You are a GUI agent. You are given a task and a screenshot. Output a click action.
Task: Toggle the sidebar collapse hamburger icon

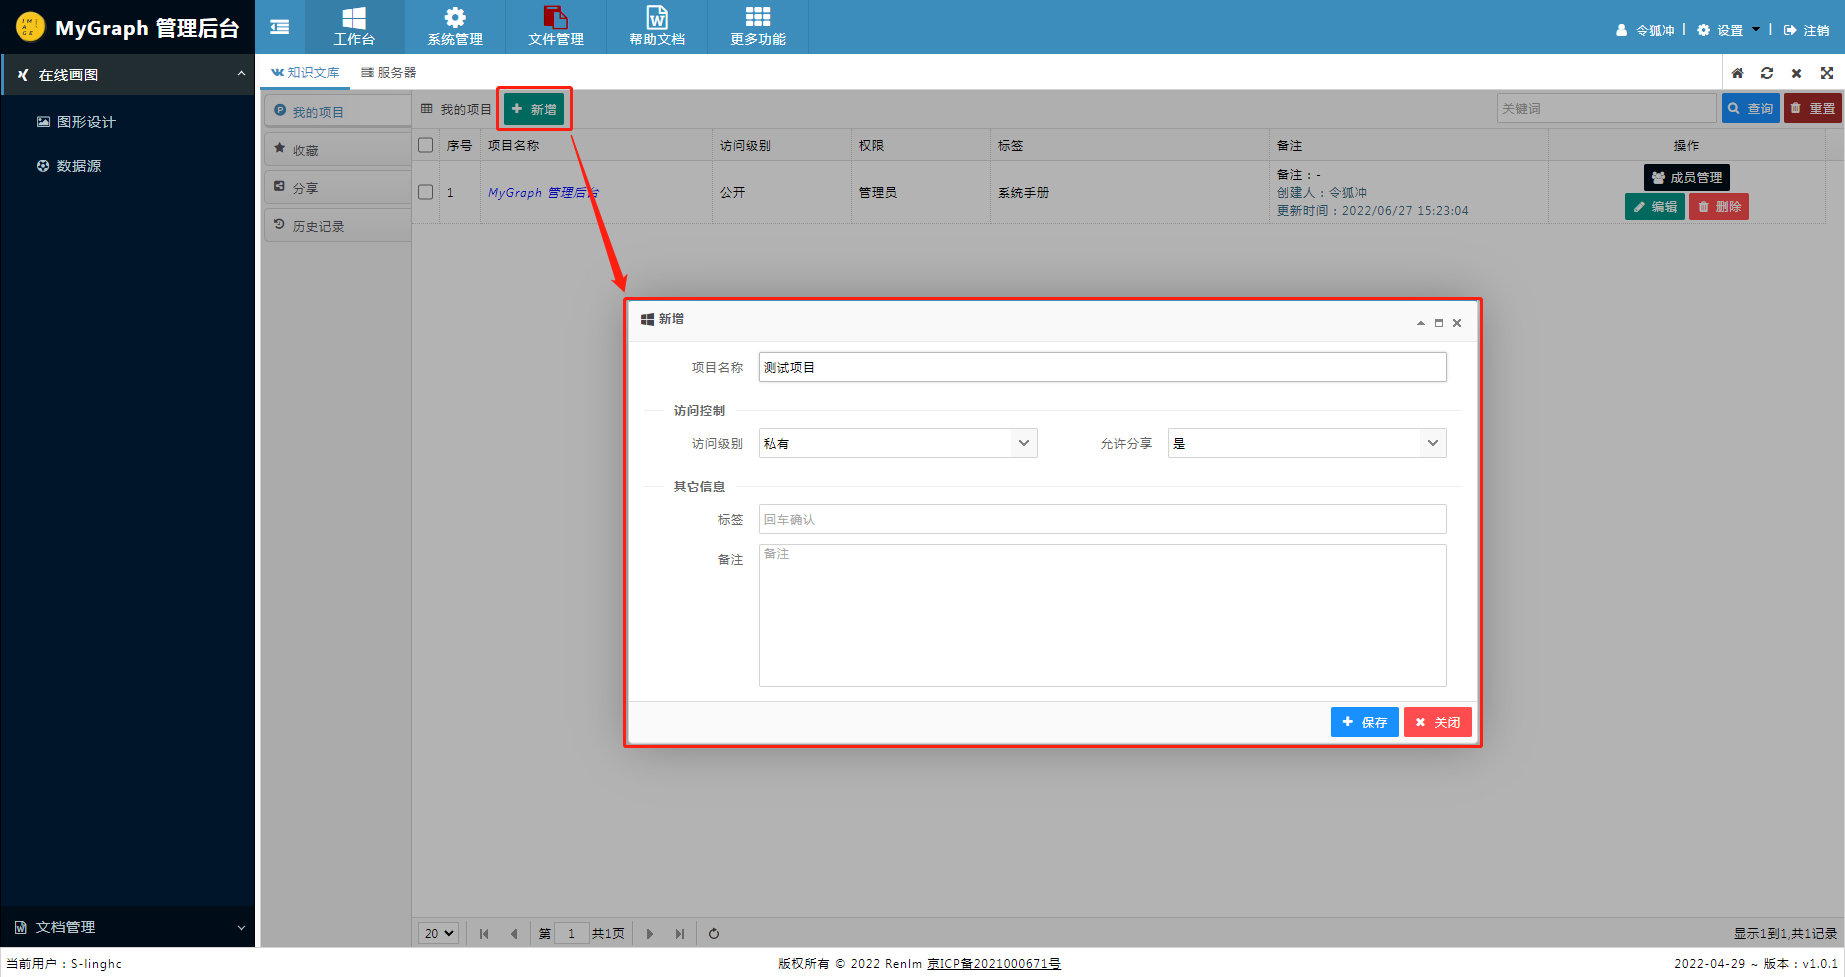[280, 27]
